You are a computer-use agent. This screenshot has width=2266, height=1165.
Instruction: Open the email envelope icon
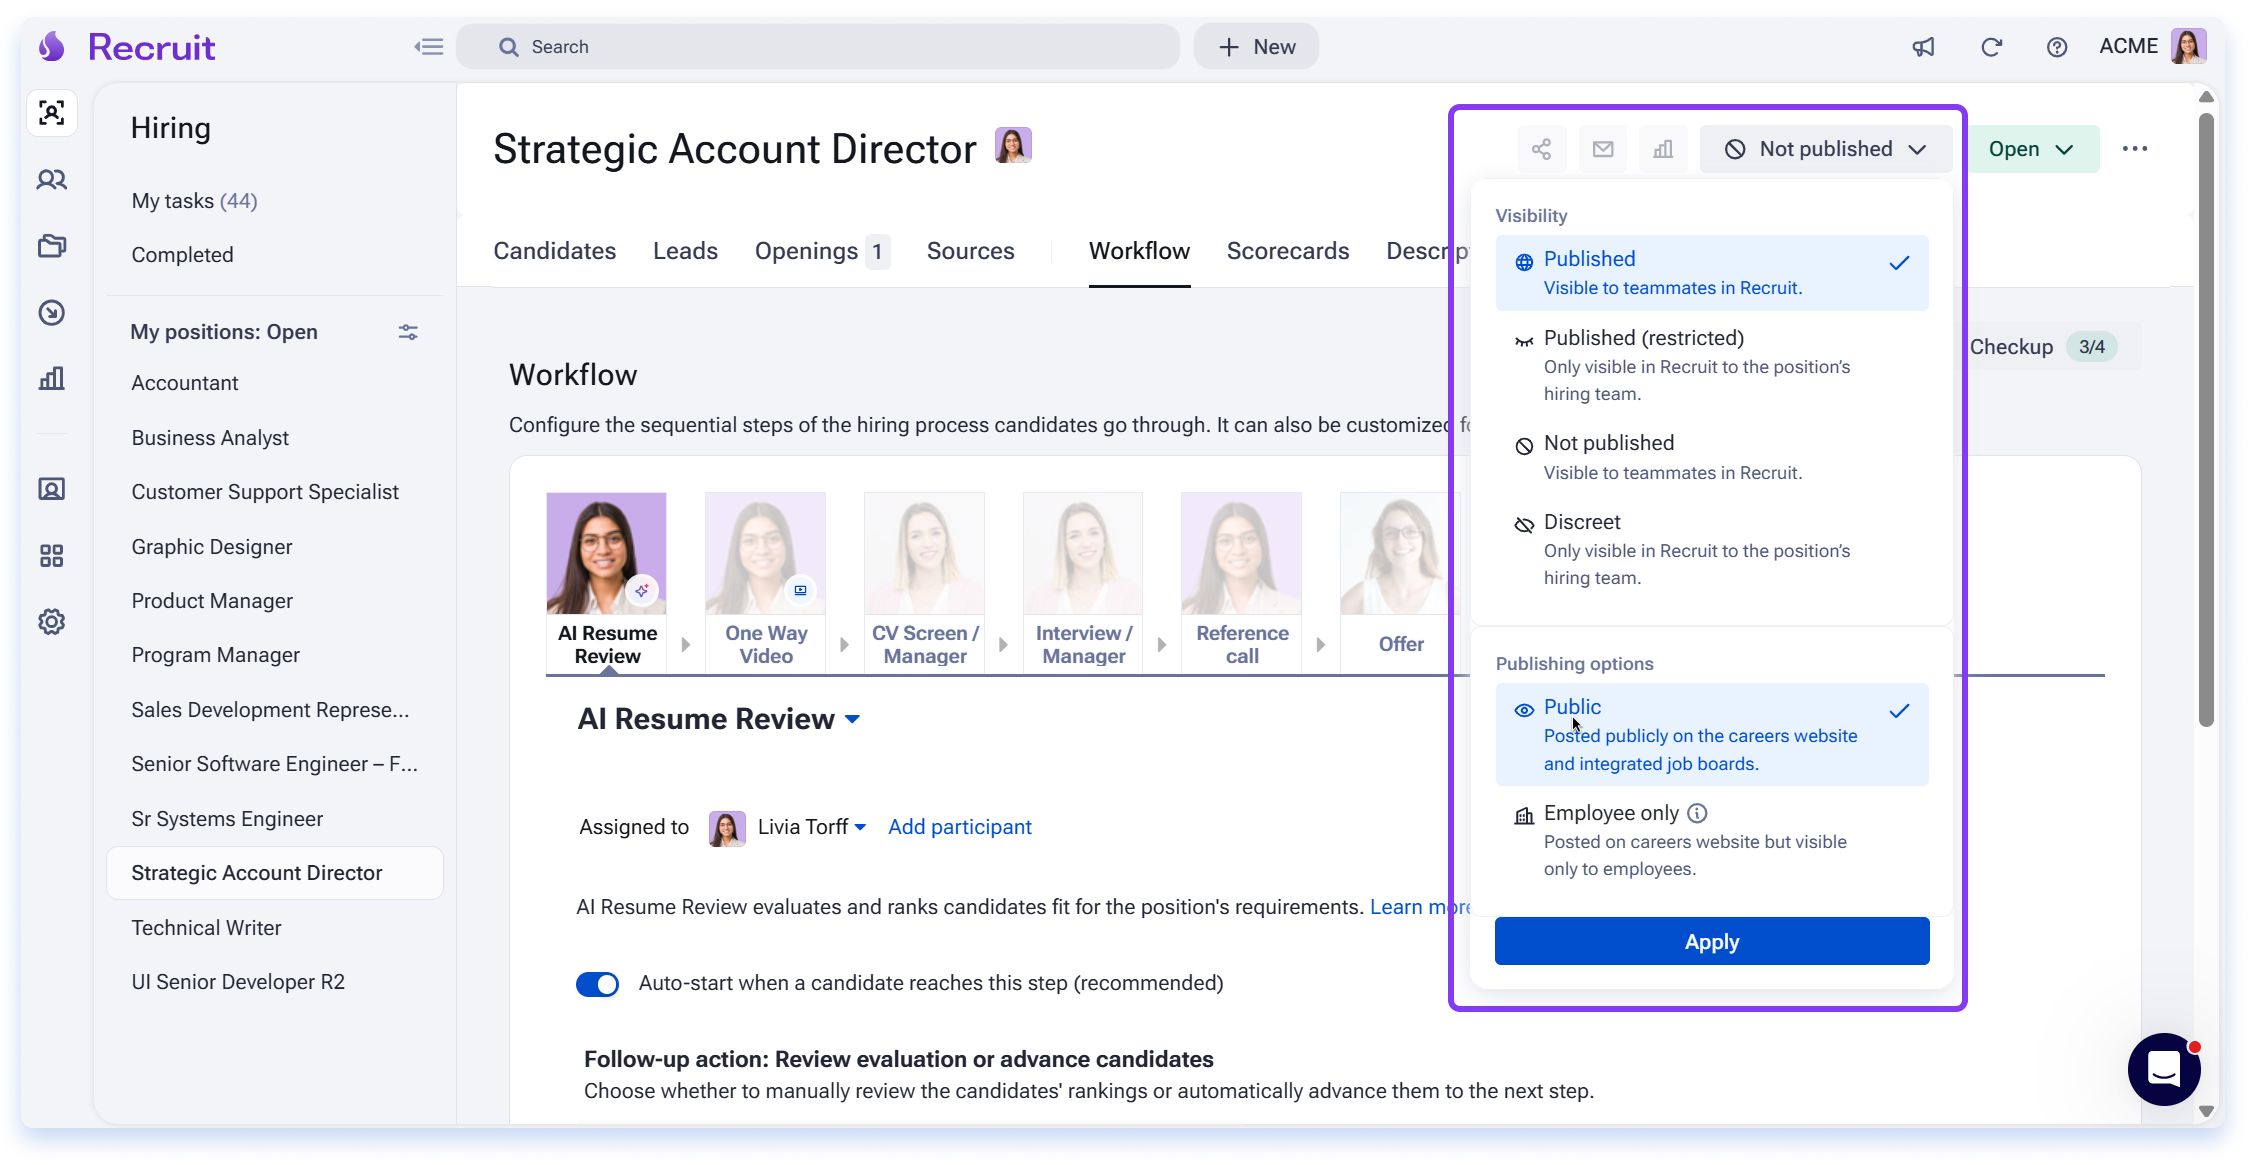(x=1603, y=149)
